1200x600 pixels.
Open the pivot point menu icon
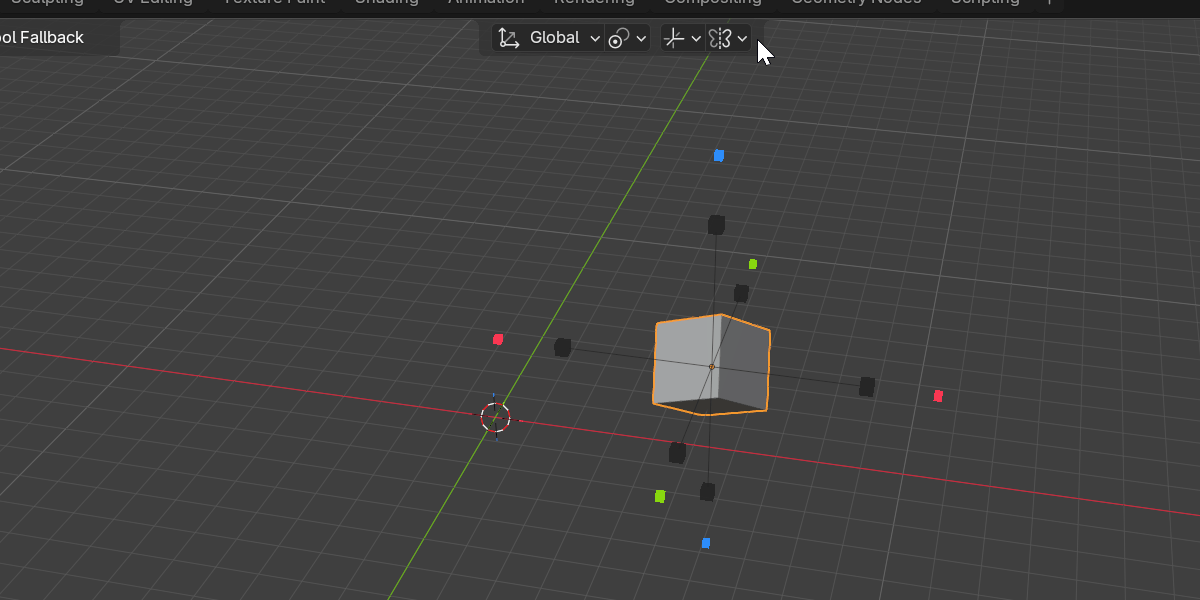click(x=619, y=38)
